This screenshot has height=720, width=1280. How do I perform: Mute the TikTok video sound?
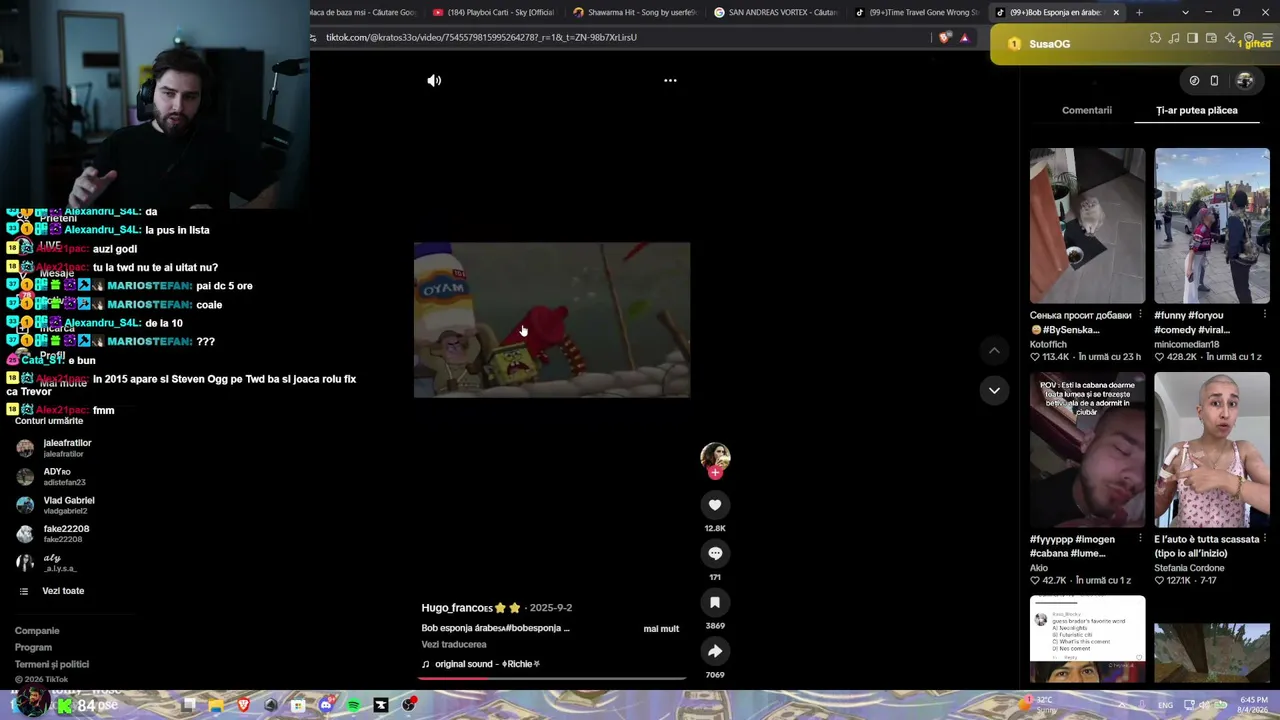434,80
